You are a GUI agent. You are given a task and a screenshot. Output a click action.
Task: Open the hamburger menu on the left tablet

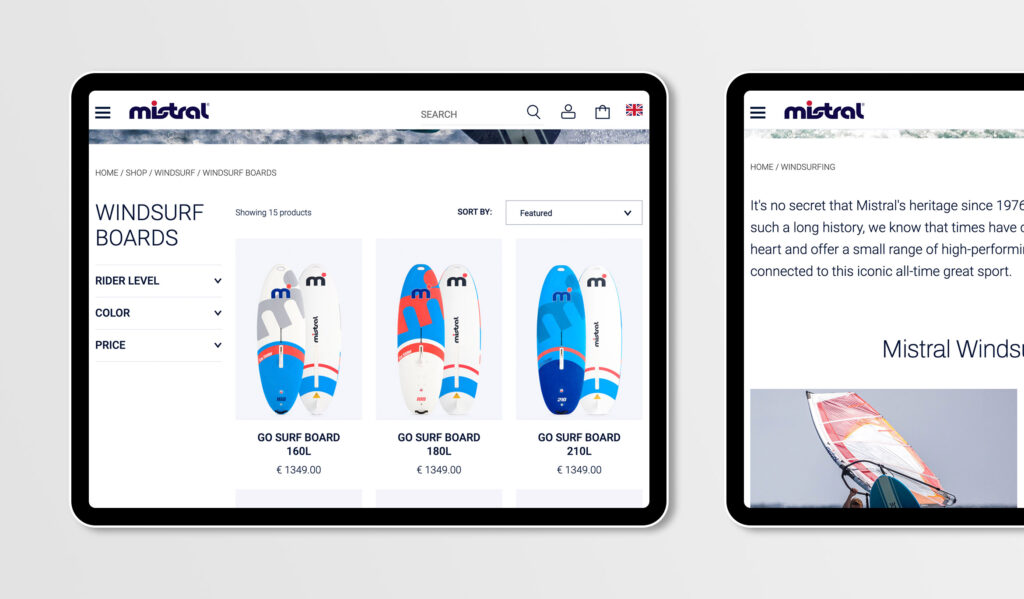103,112
